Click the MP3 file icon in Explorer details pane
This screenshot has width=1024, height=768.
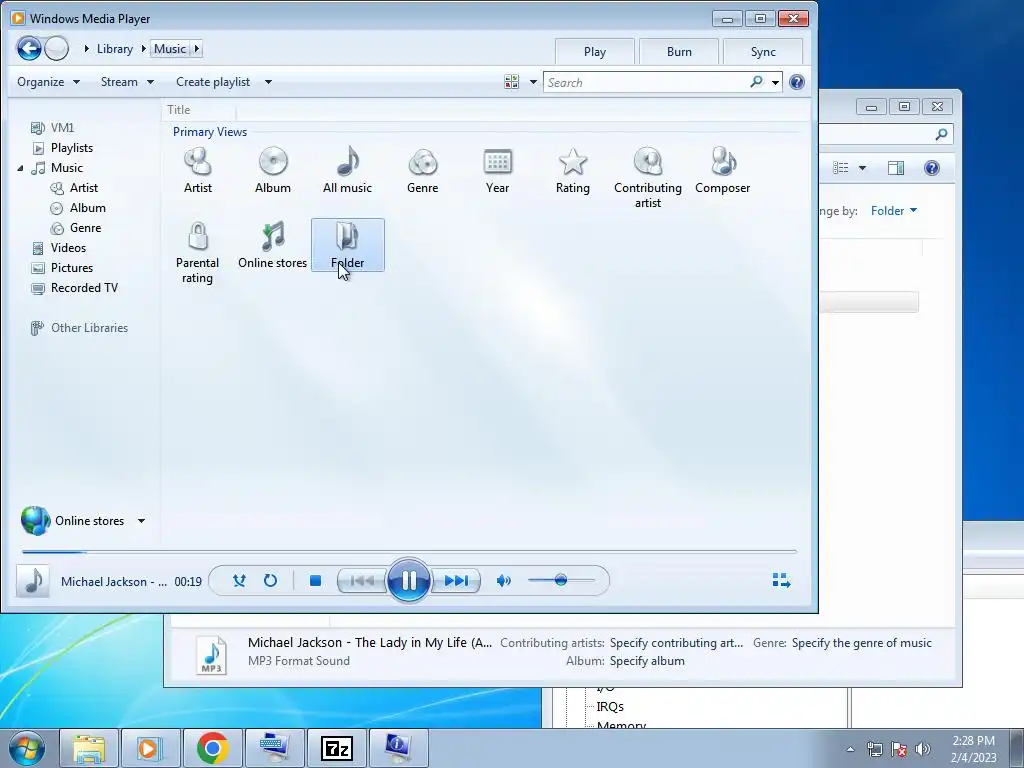pyautogui.click(x=212, y=654)
